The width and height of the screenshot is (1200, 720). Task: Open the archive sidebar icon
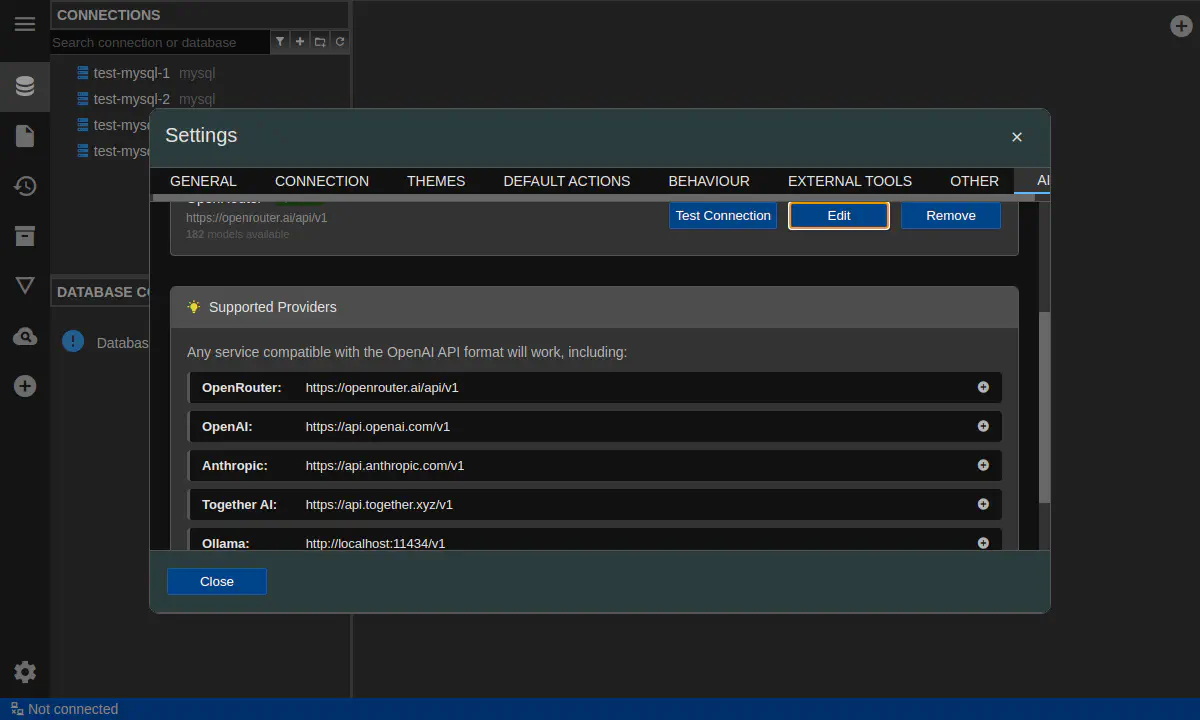(25, 236)
